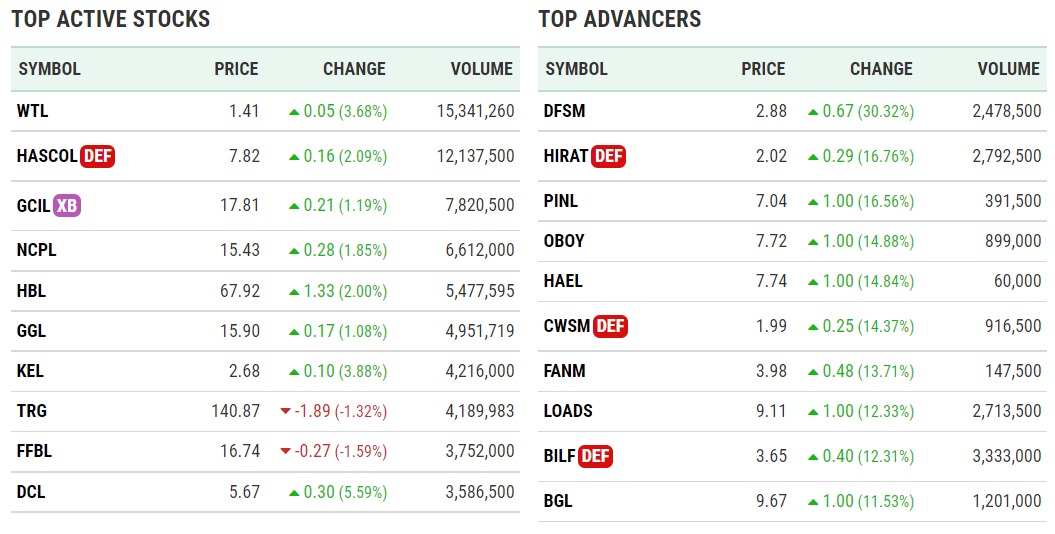Viewport: 1055px width, 534px height.
Task: Sort advancers by CHANGE header
Action: pos(881,69)
